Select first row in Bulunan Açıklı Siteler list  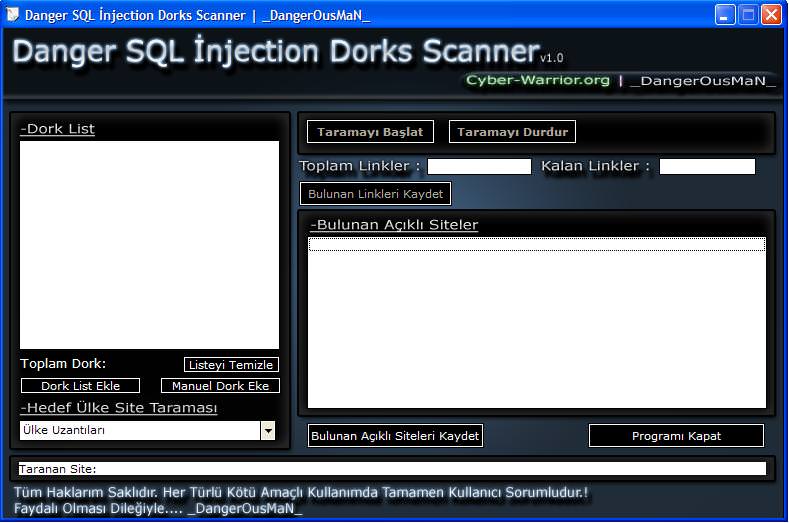coord(537,245)
